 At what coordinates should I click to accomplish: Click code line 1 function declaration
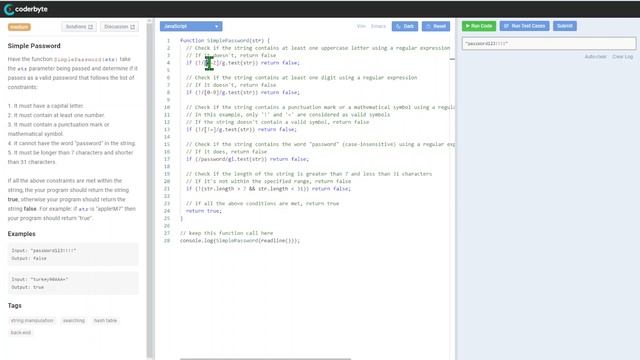point(224,40)
